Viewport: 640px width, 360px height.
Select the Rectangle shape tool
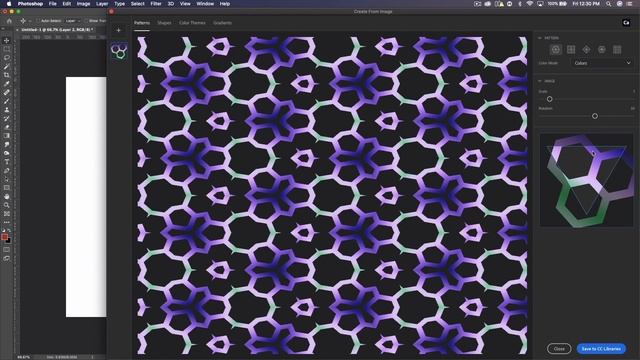[7, 188]
